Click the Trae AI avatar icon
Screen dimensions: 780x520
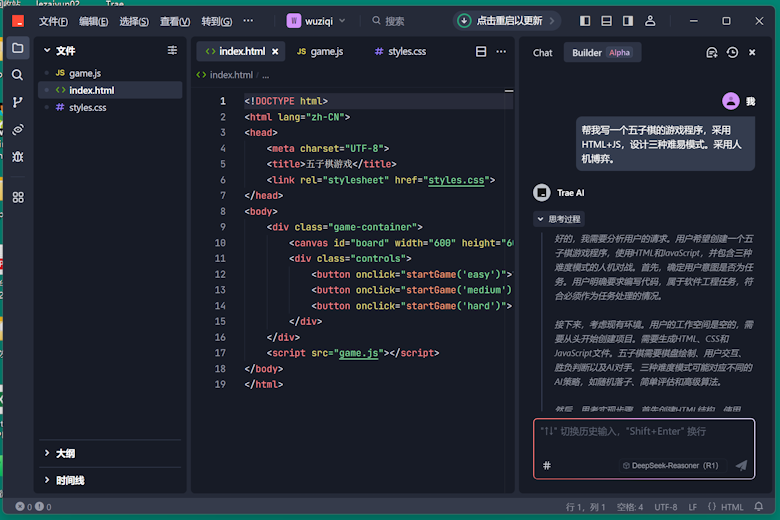[x=541, y=193]
